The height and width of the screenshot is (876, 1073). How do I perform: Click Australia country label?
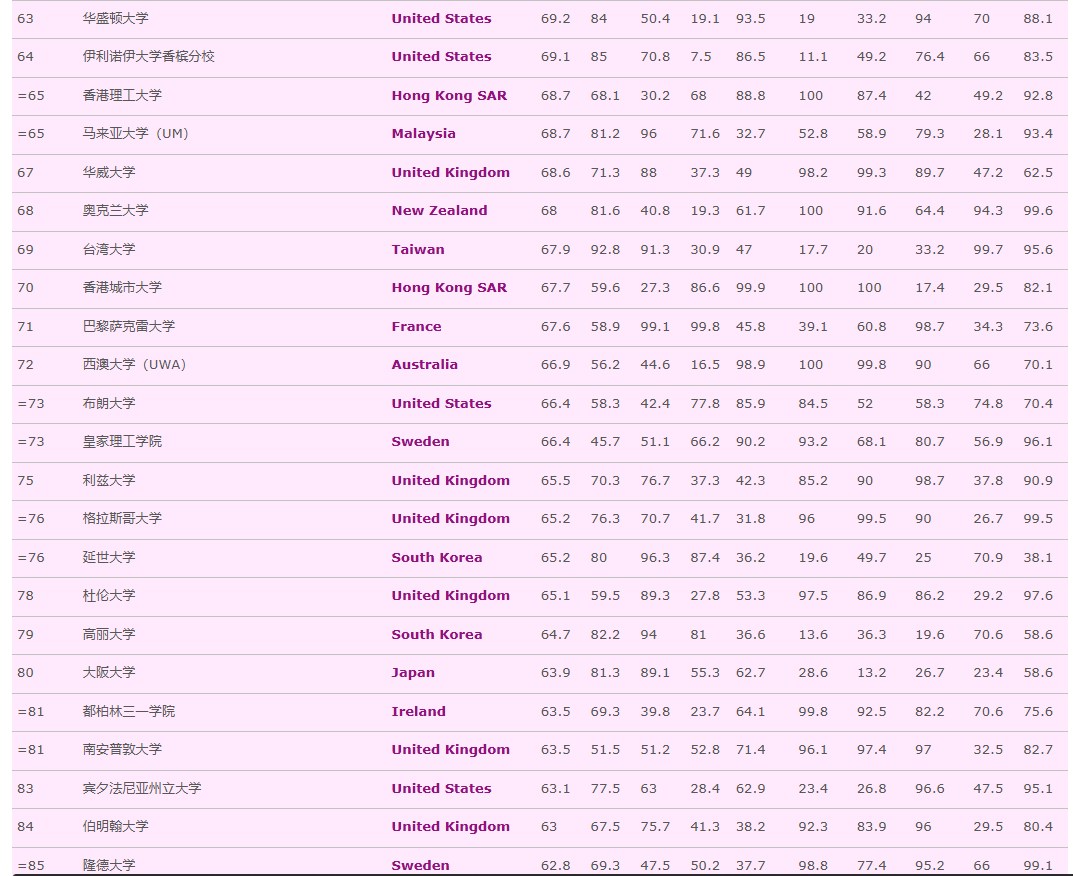coord(424,365)
